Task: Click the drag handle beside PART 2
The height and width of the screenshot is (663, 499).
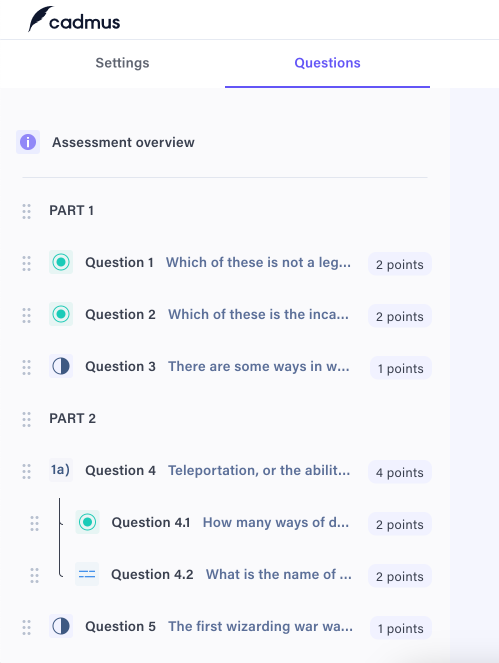Action: pos(26,419)
